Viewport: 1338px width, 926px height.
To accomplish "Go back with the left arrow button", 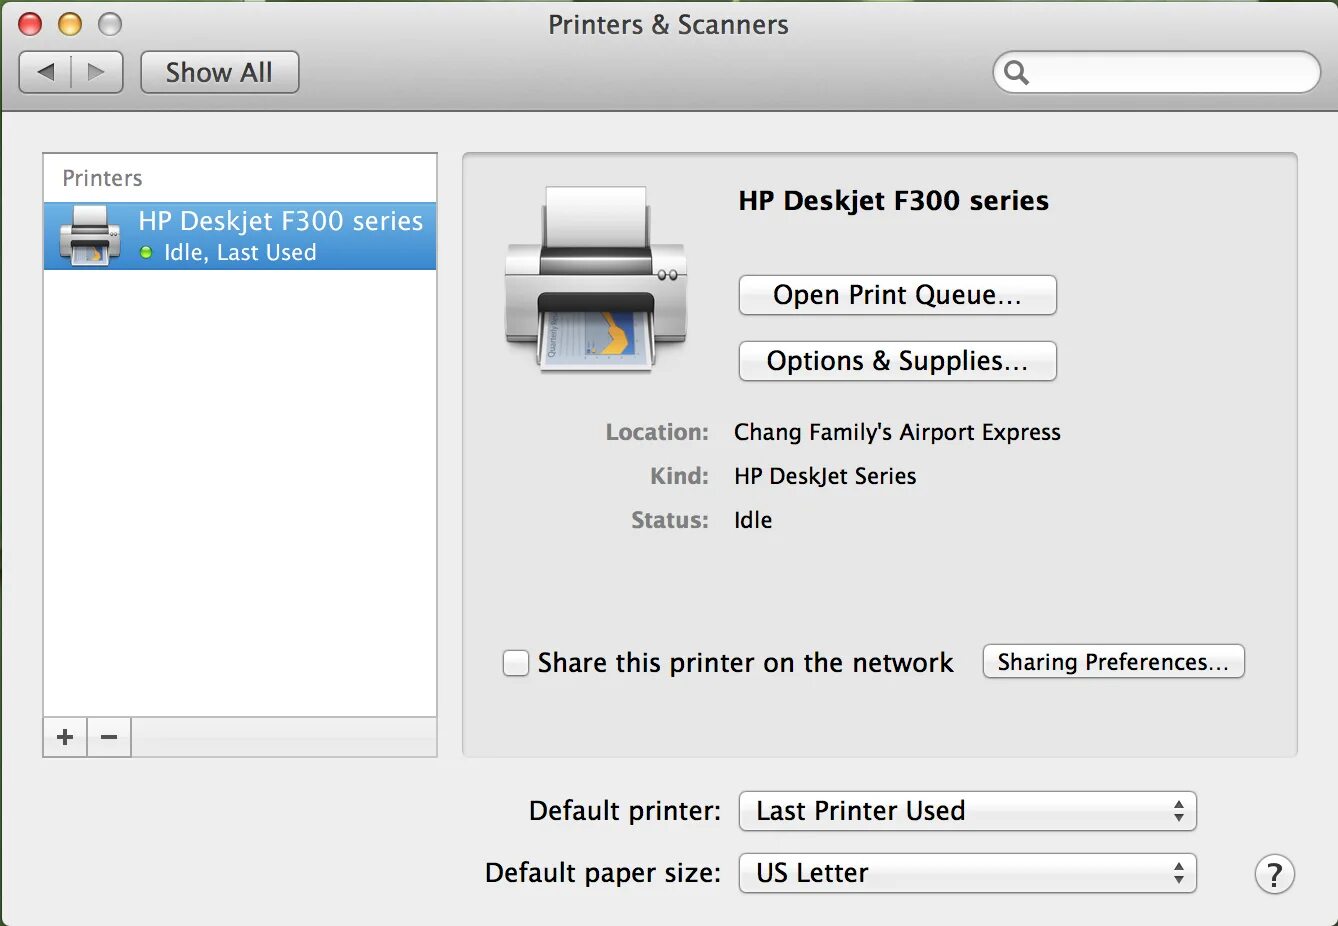I will pyautogui.click(x=46, y=72).
